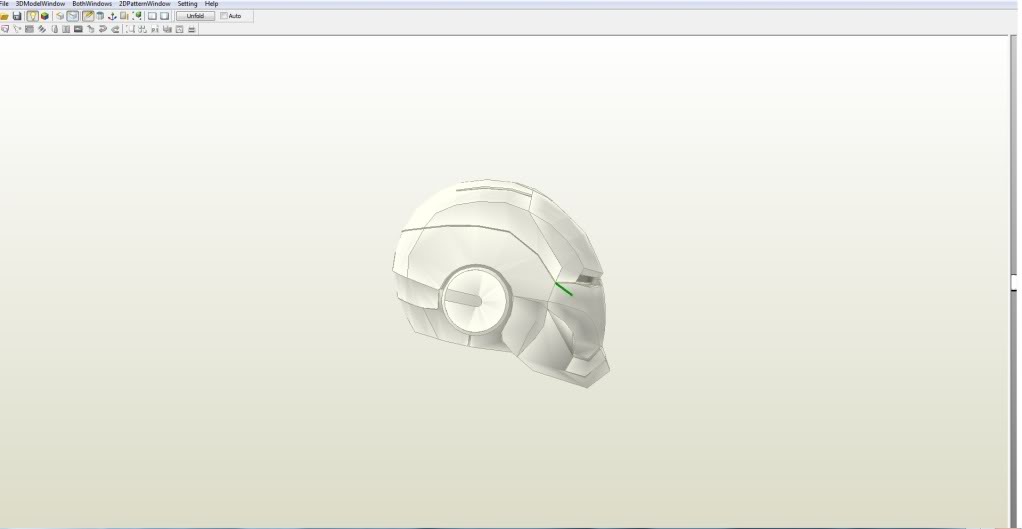Click the green cube with corner markers
Screen dimensions: 1022x529
pyautogui.click(x=137, y=16)
